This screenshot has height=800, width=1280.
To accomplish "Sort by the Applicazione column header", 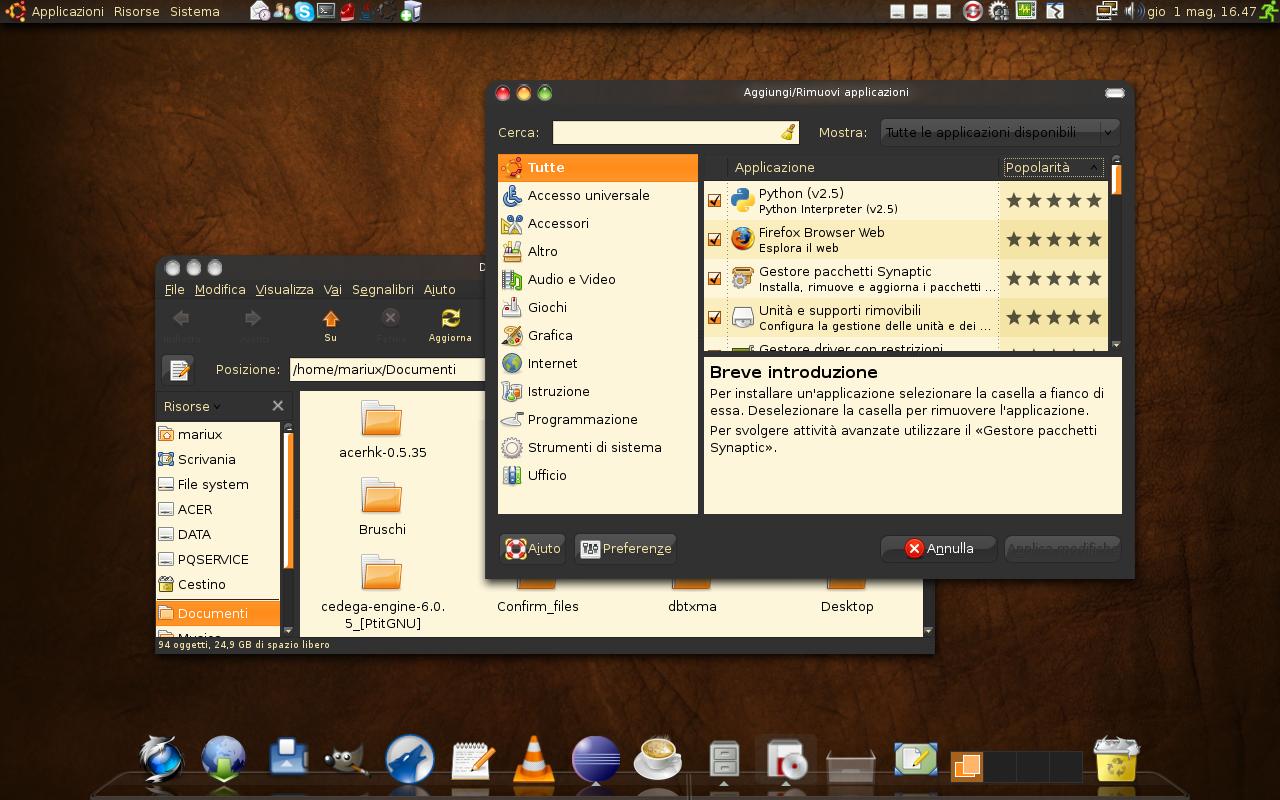I will pos(865,167).
